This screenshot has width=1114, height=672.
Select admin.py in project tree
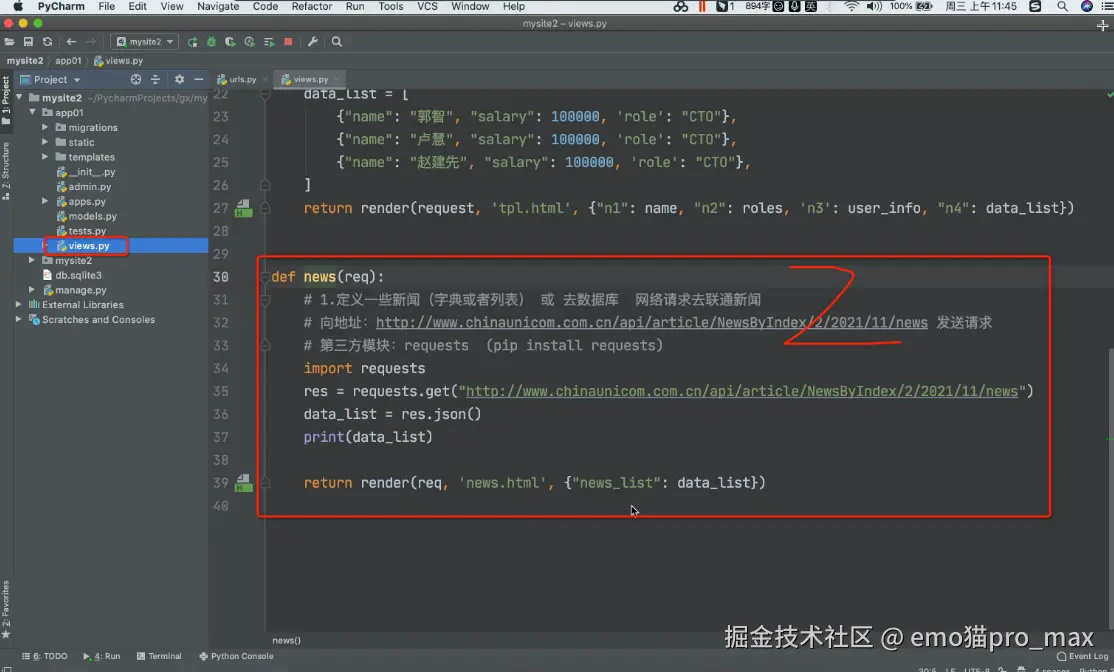84,187
